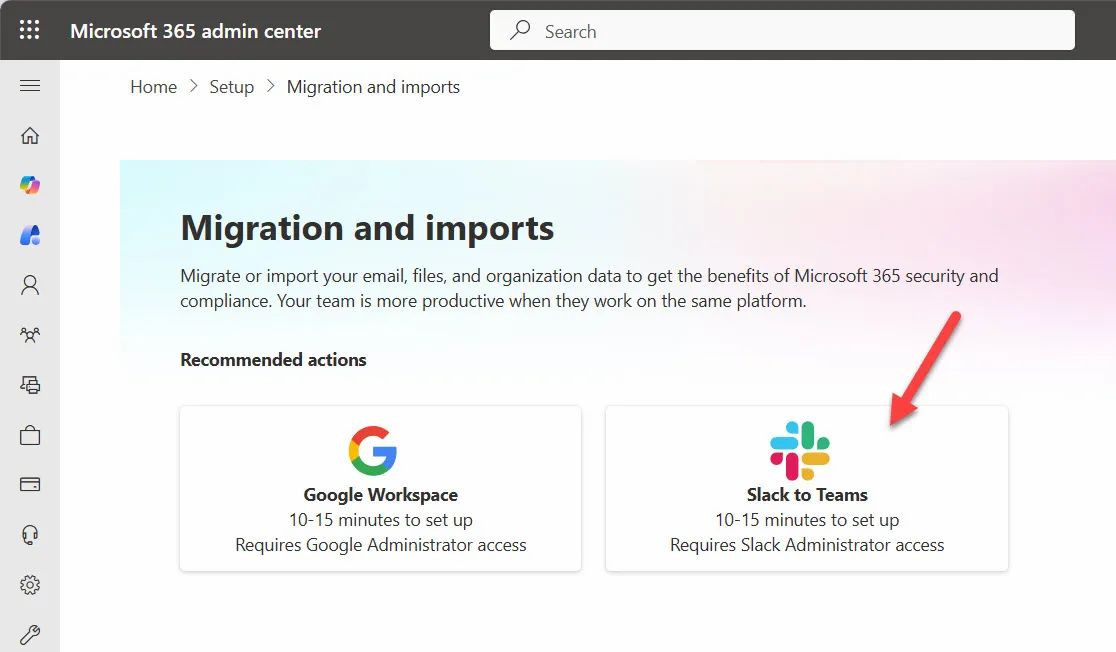The image size is (1116, 652).
Task: Navigate to Home breadcrumb link
Action: point(154,87)
